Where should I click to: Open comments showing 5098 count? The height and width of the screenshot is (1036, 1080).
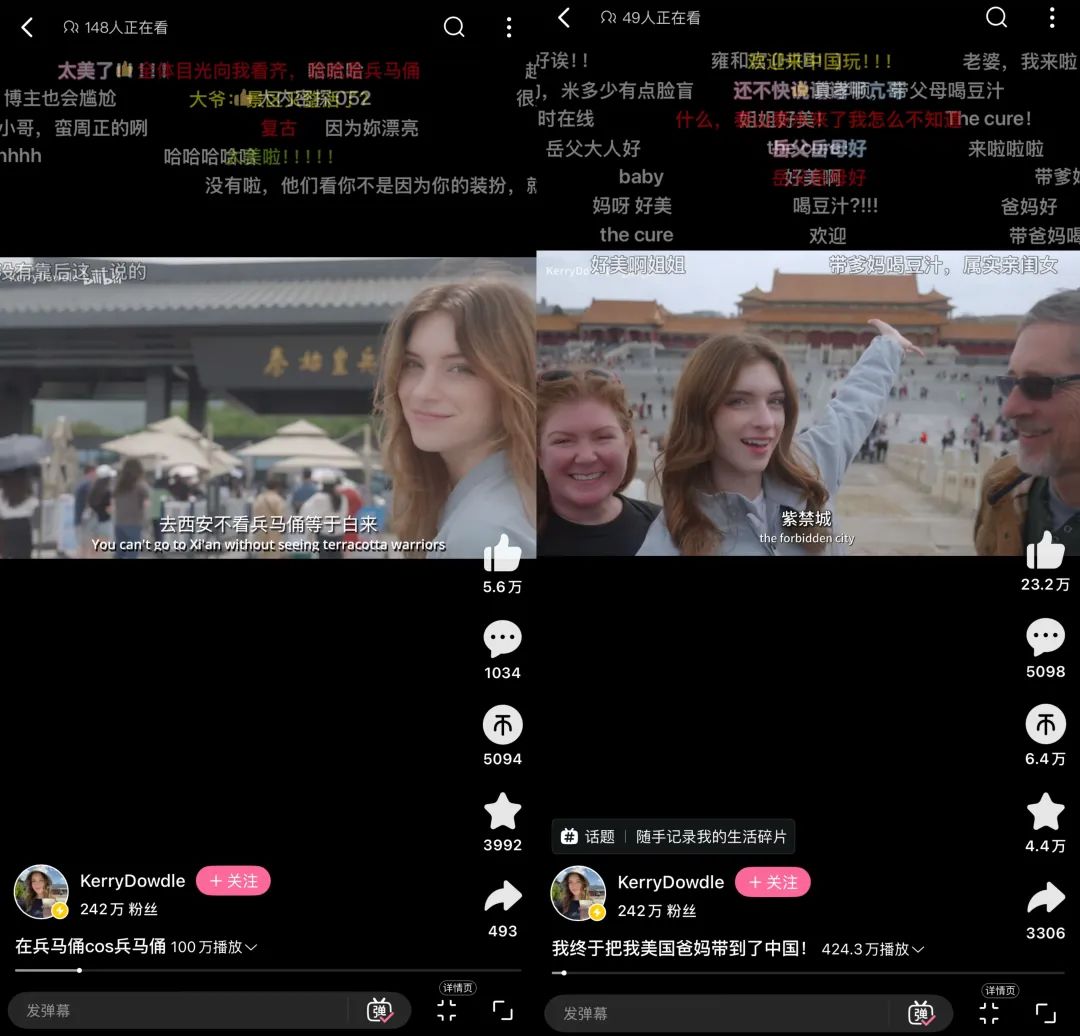tap(1045, 637)
